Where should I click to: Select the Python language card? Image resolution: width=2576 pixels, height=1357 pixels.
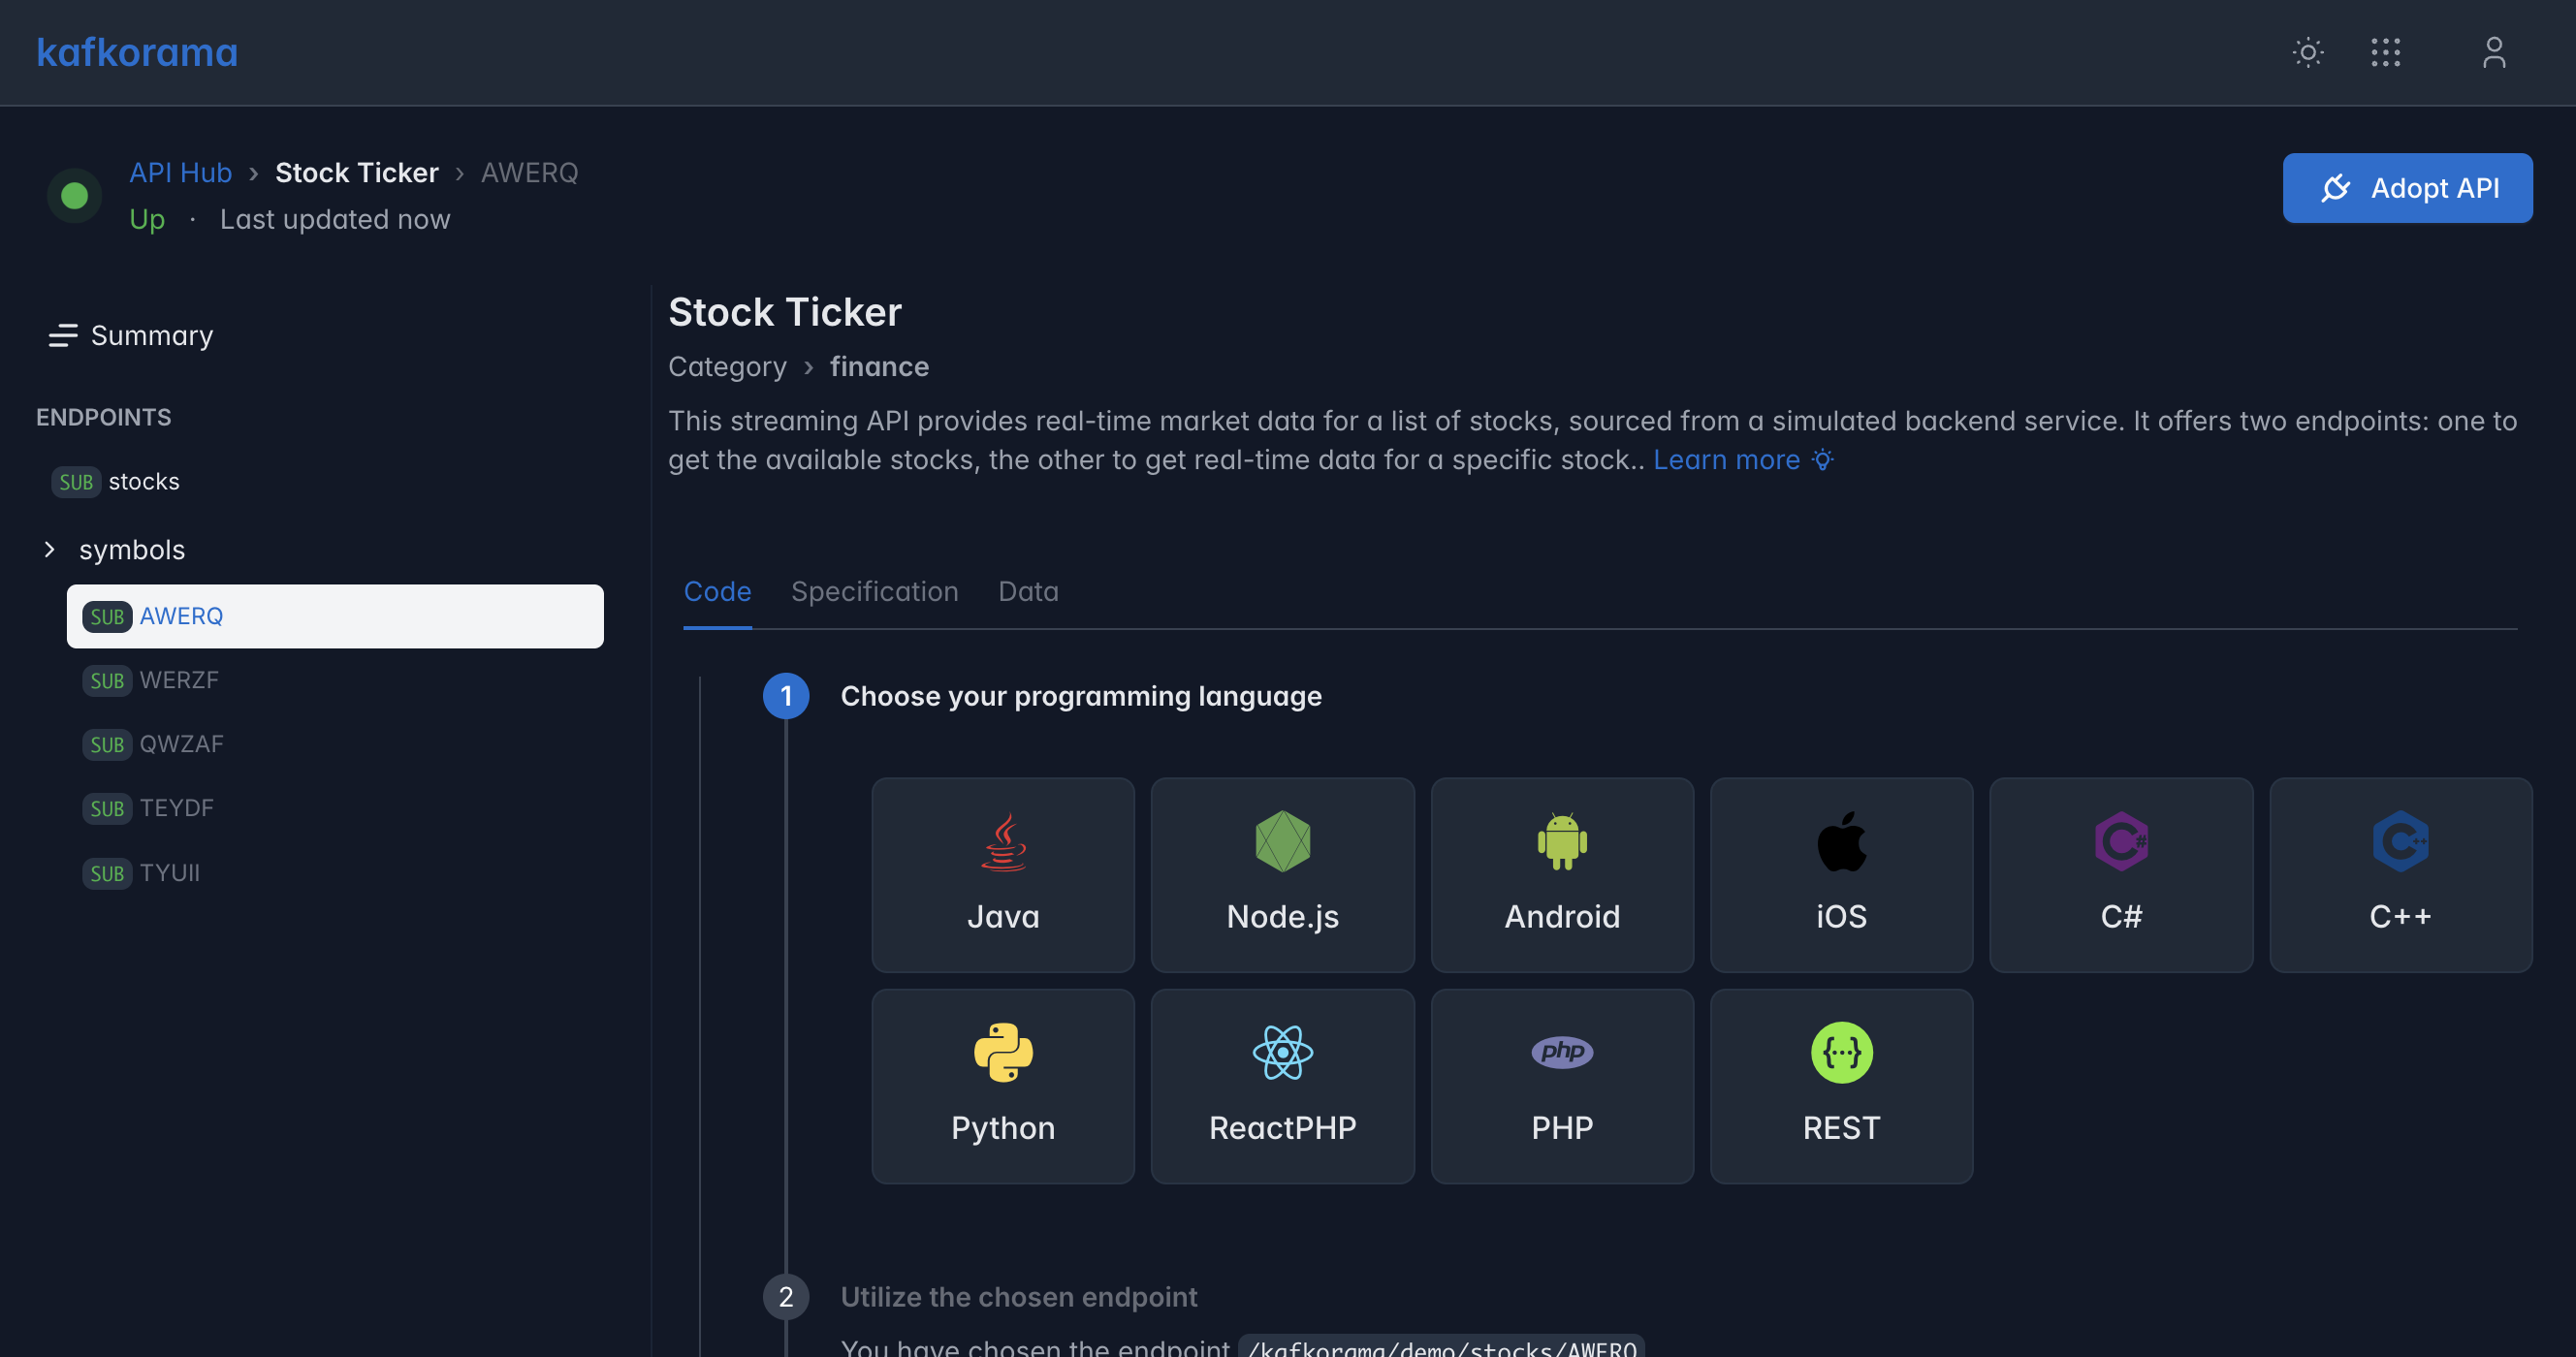[x=1003, y=1086]
